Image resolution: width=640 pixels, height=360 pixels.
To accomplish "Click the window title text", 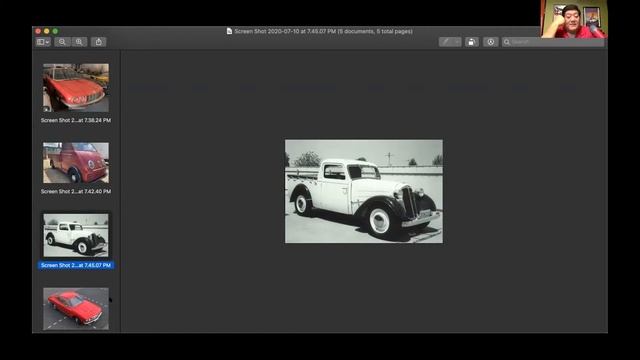I will pyautogui.click(x=323, y=31).
